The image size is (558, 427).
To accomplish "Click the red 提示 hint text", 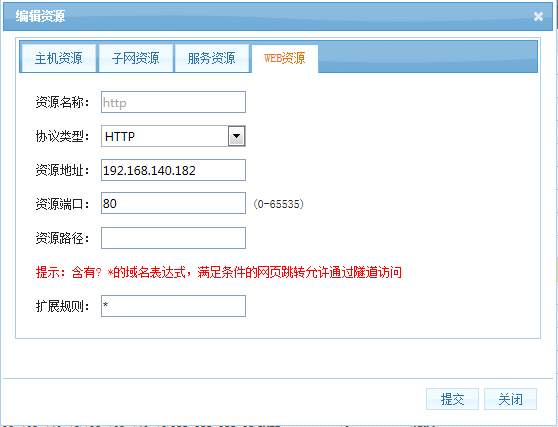I will point(219,272).
